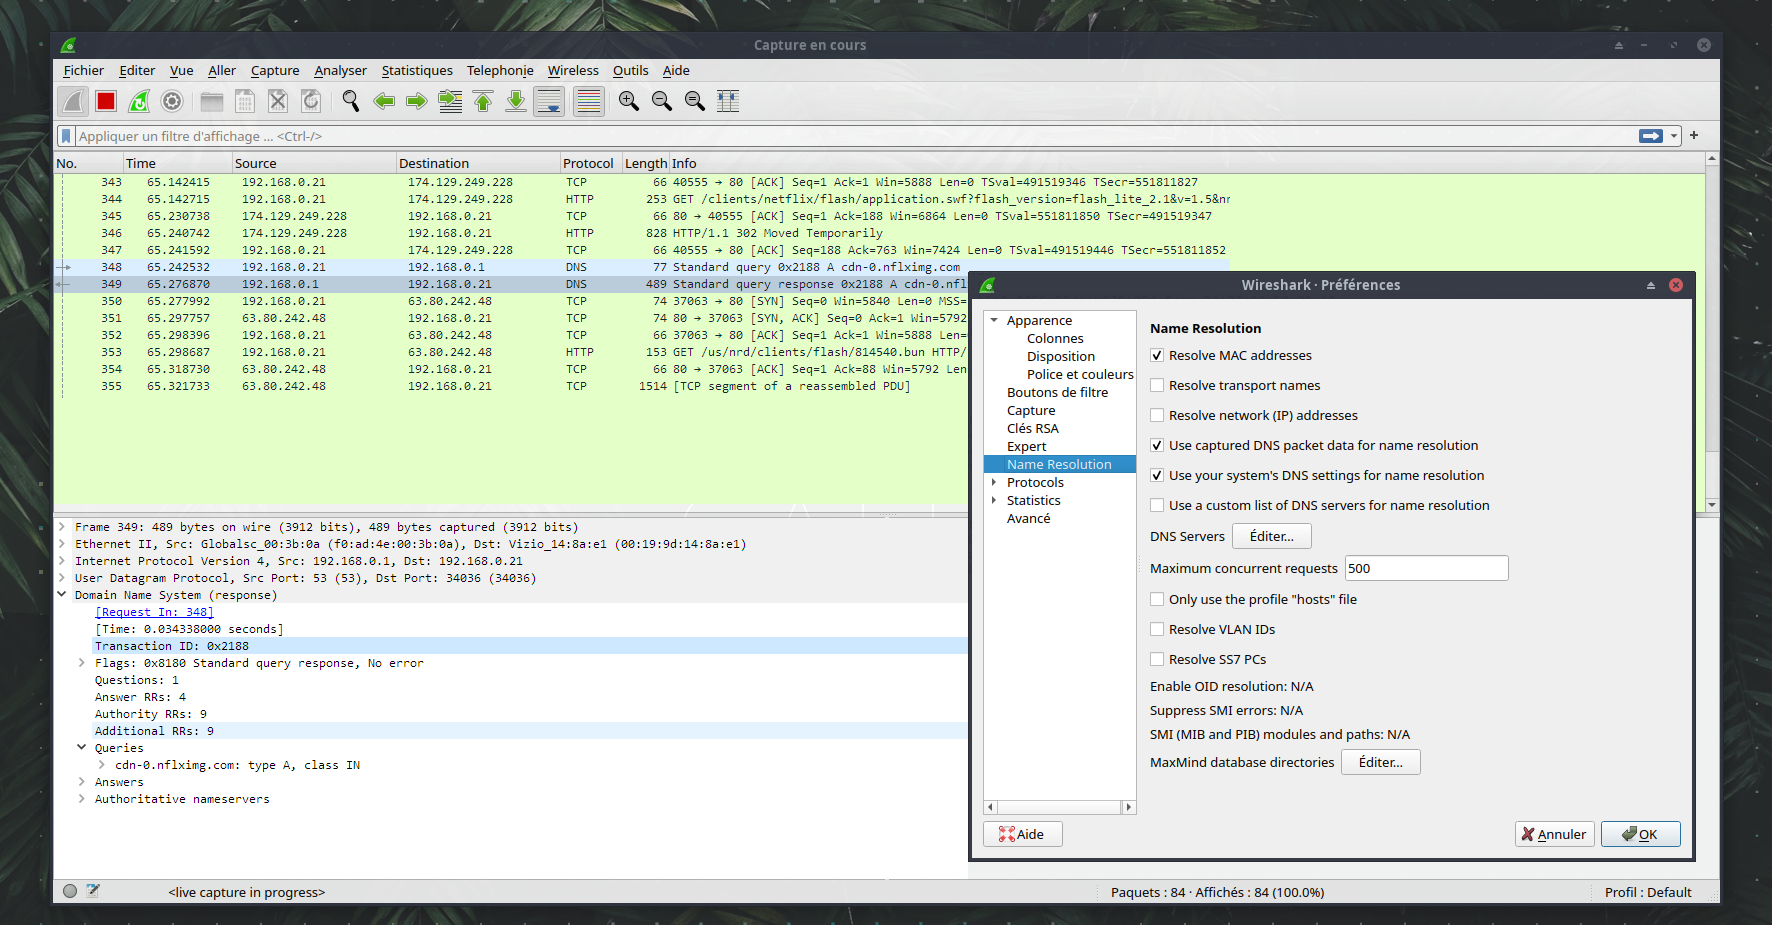This screenshot has height=925, width=1772.
Task: Restart the current capture
Action: [x=139, y=101]
